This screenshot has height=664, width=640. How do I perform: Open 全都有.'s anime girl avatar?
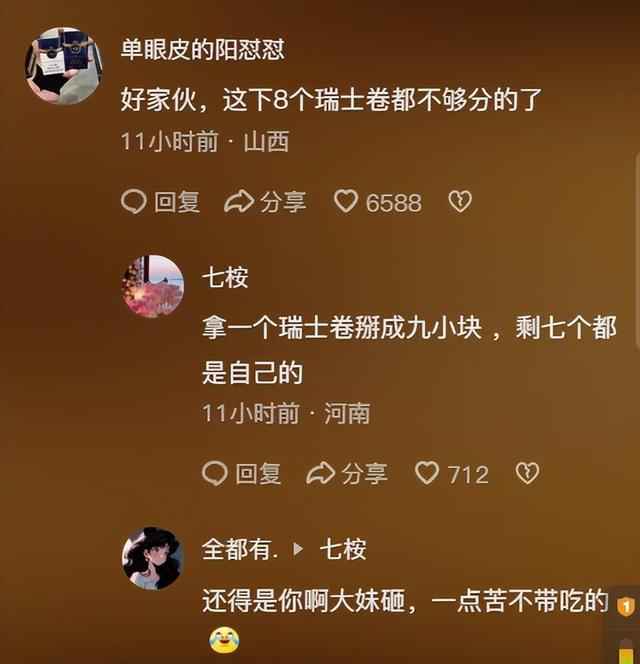point(153,558)
